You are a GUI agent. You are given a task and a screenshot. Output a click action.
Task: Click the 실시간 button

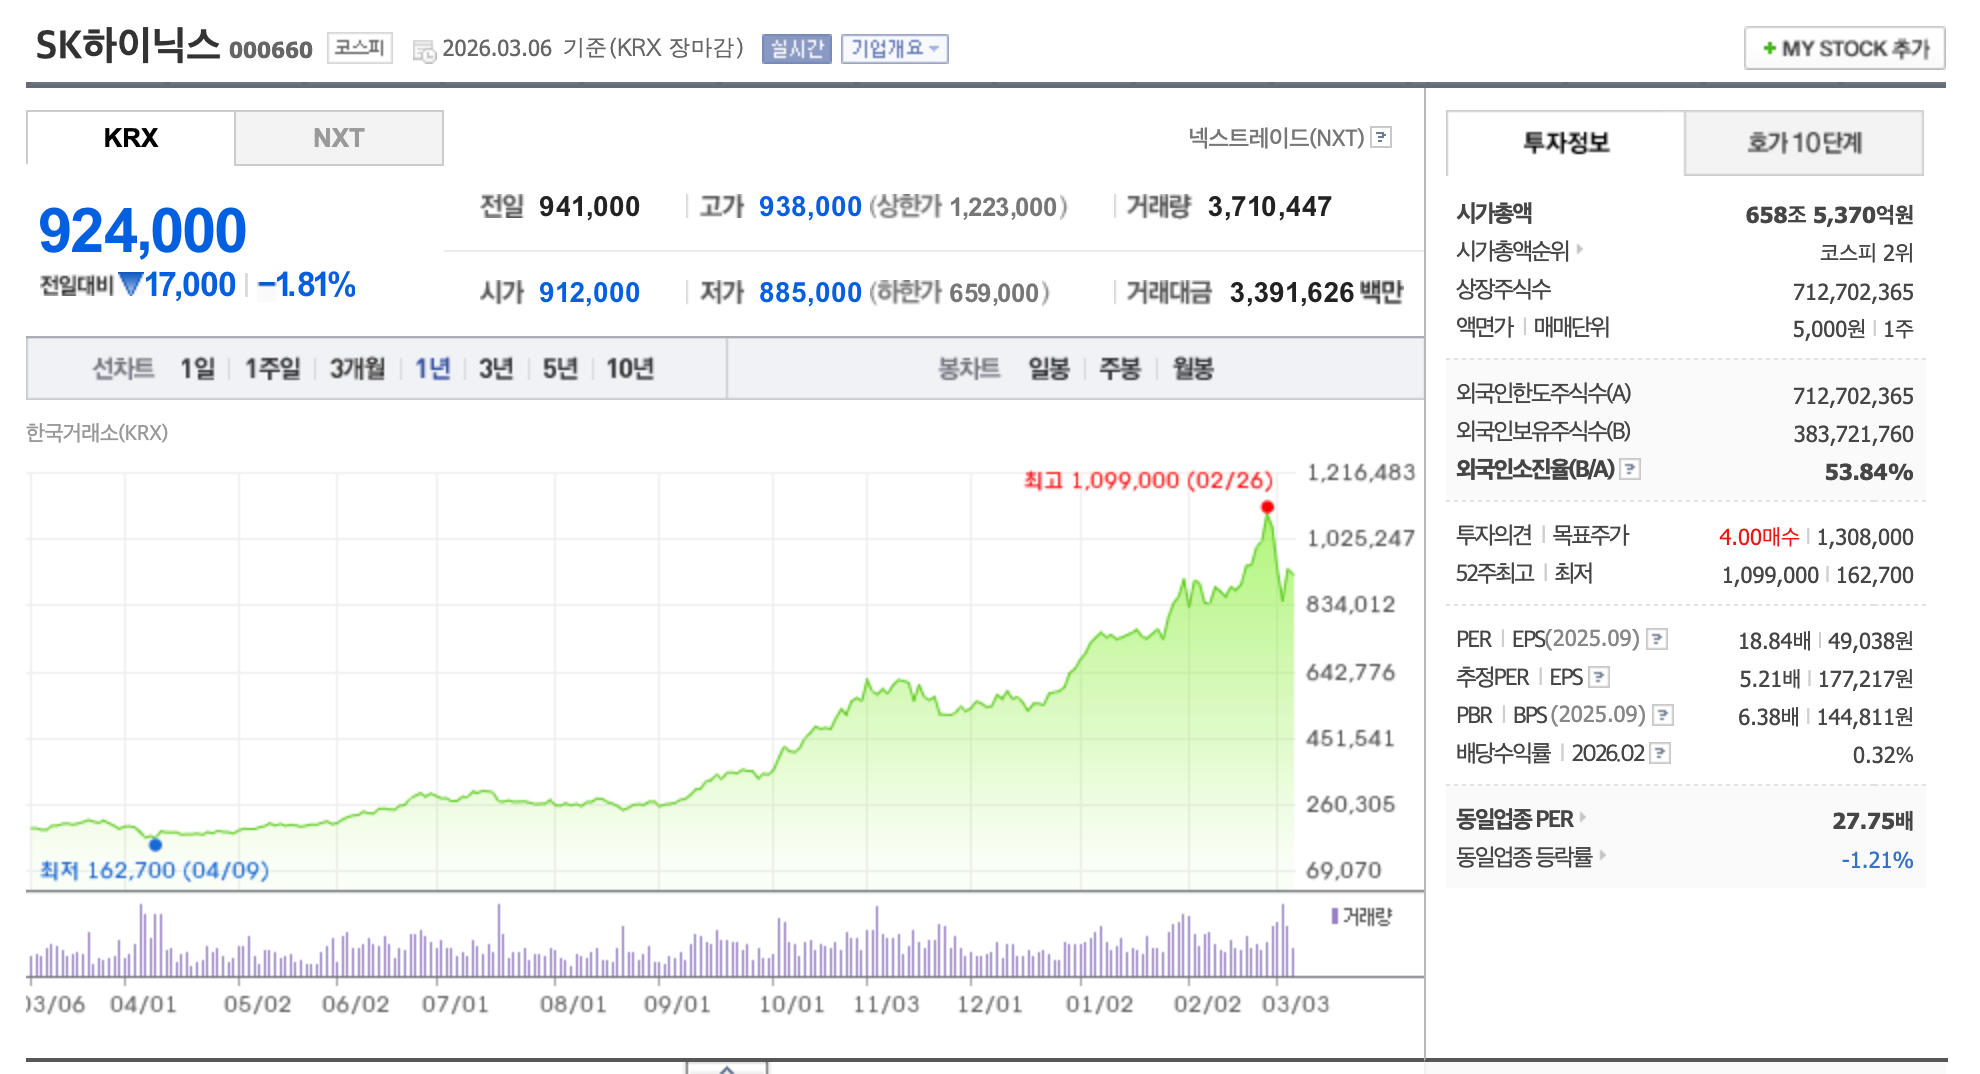tap(797, 48)
